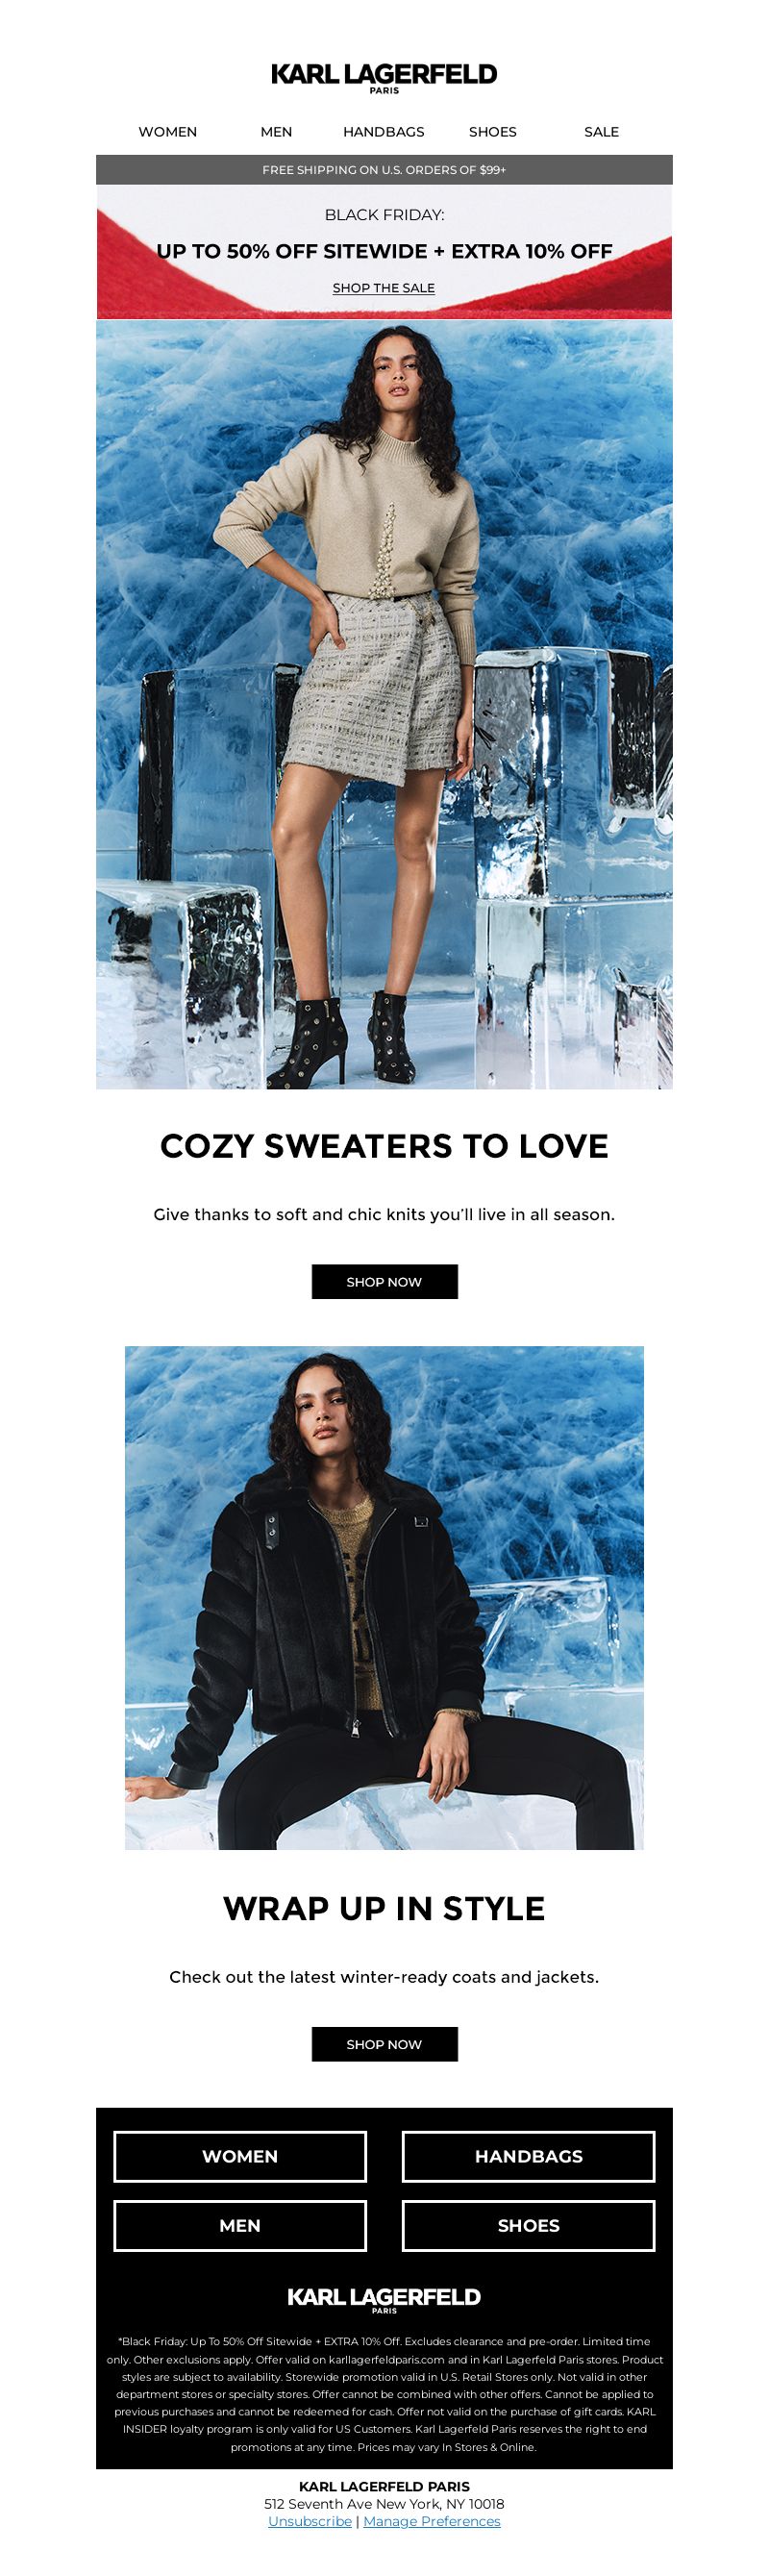Open the WOMEN top navigation item

pyautogui.click(x=167, y=132)
